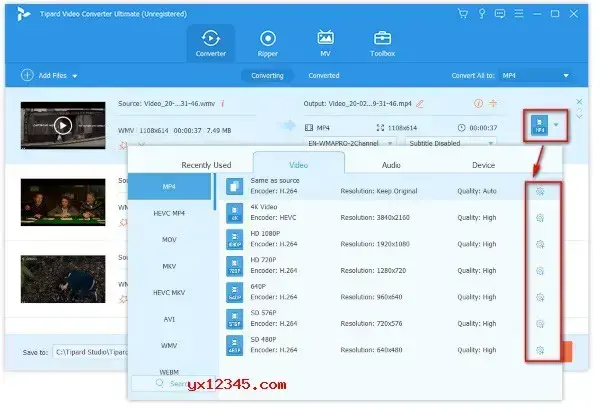This screenshot has width=600, height=409.
Task: Open the feedback message icon
Action: pos(500,14)
